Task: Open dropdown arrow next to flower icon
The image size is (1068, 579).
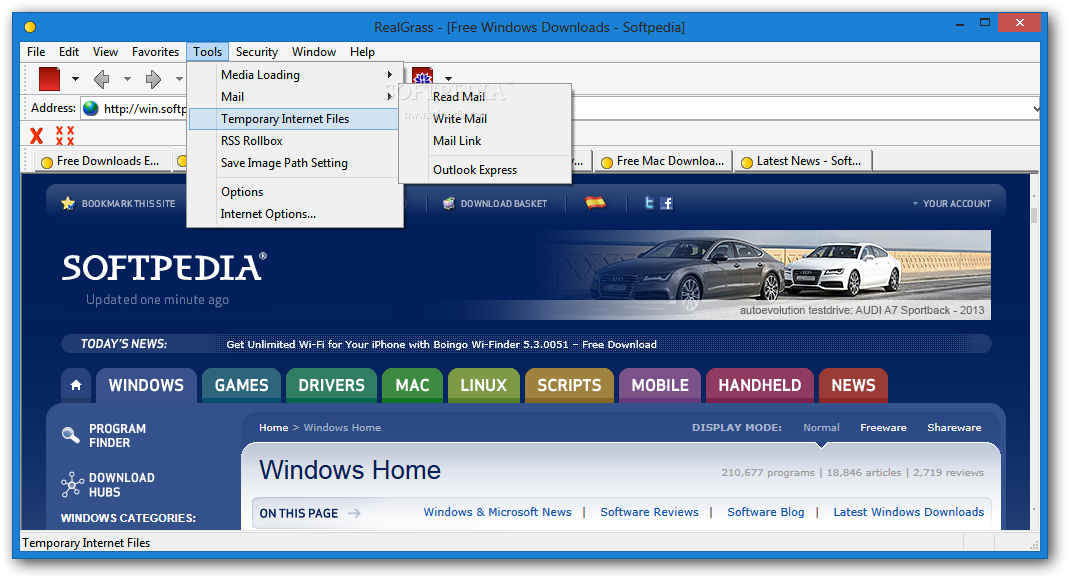Action: click(x=448, y=78)
